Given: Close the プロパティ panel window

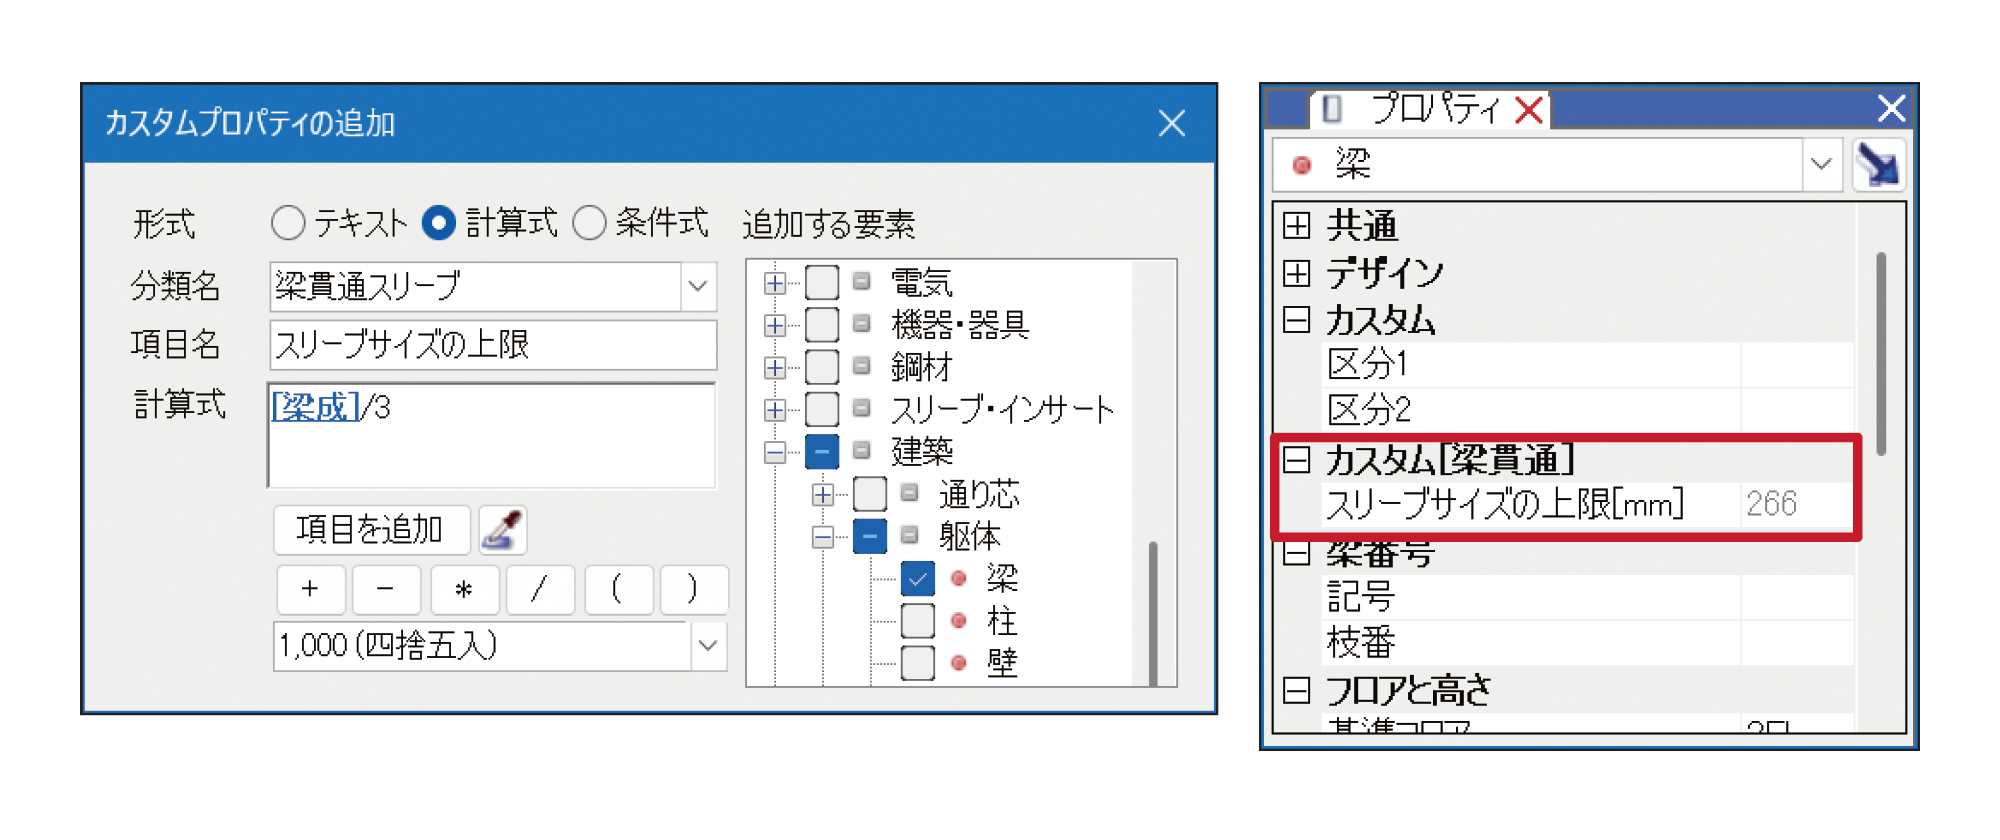Looking at the screenshot, I should (x=1891, y=108).
